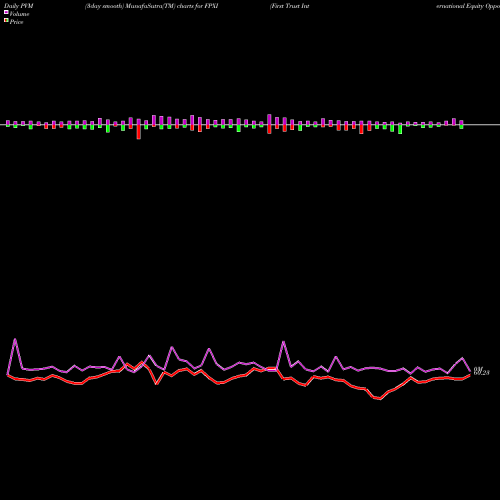
Task: Click the first magenta volume line peak
Action: 15,340
